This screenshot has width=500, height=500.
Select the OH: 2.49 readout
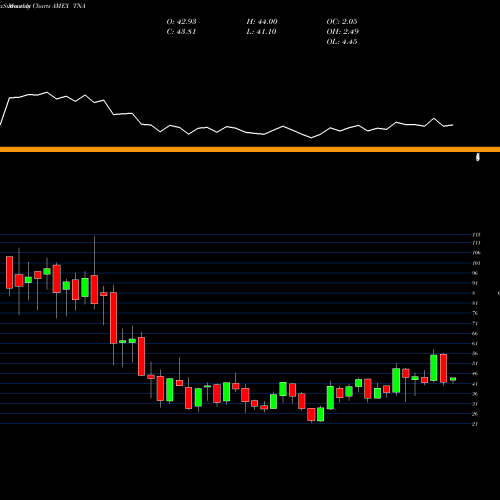coord(342,32)
